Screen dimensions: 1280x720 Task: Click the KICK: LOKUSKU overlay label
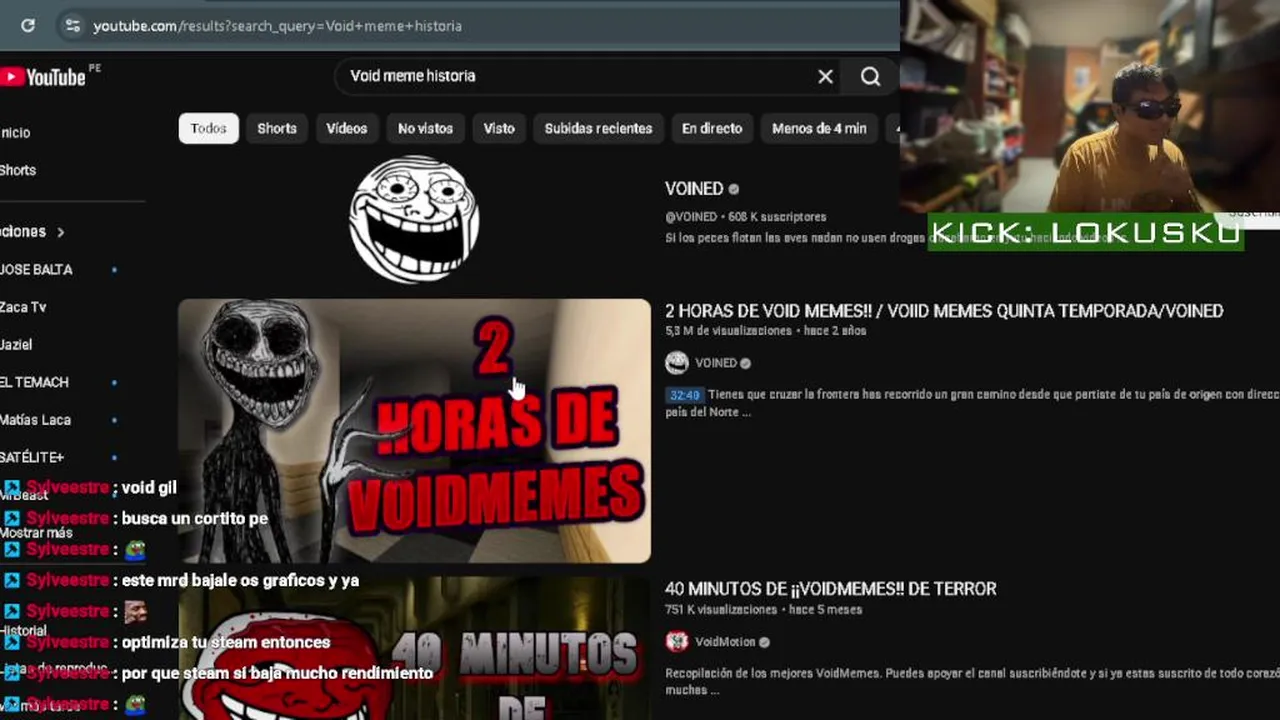[x=1086, y=233]
